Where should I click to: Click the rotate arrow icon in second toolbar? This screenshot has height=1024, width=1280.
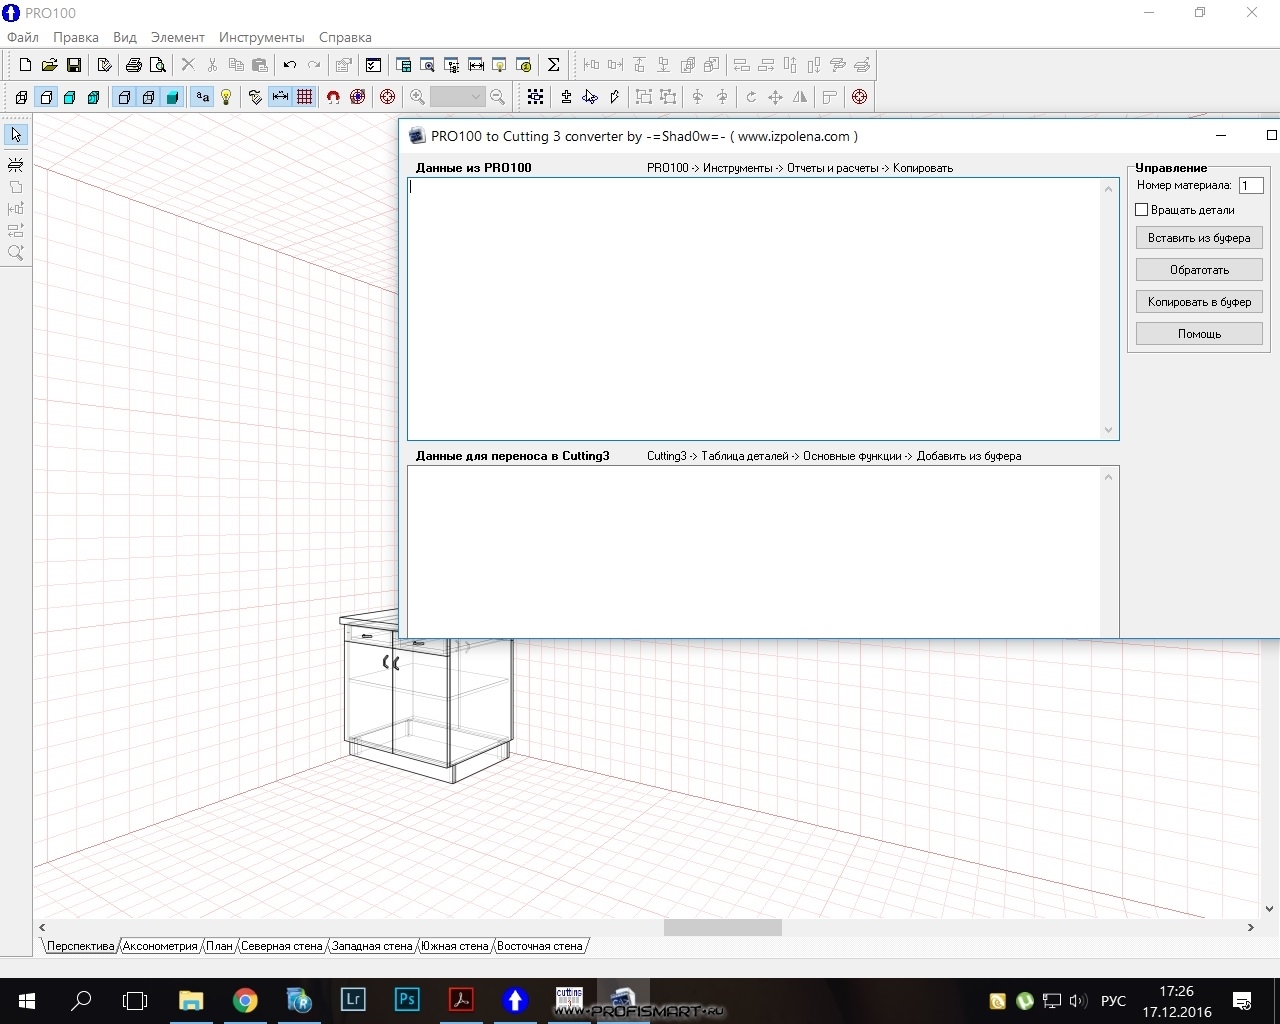(x=751, y=97)
